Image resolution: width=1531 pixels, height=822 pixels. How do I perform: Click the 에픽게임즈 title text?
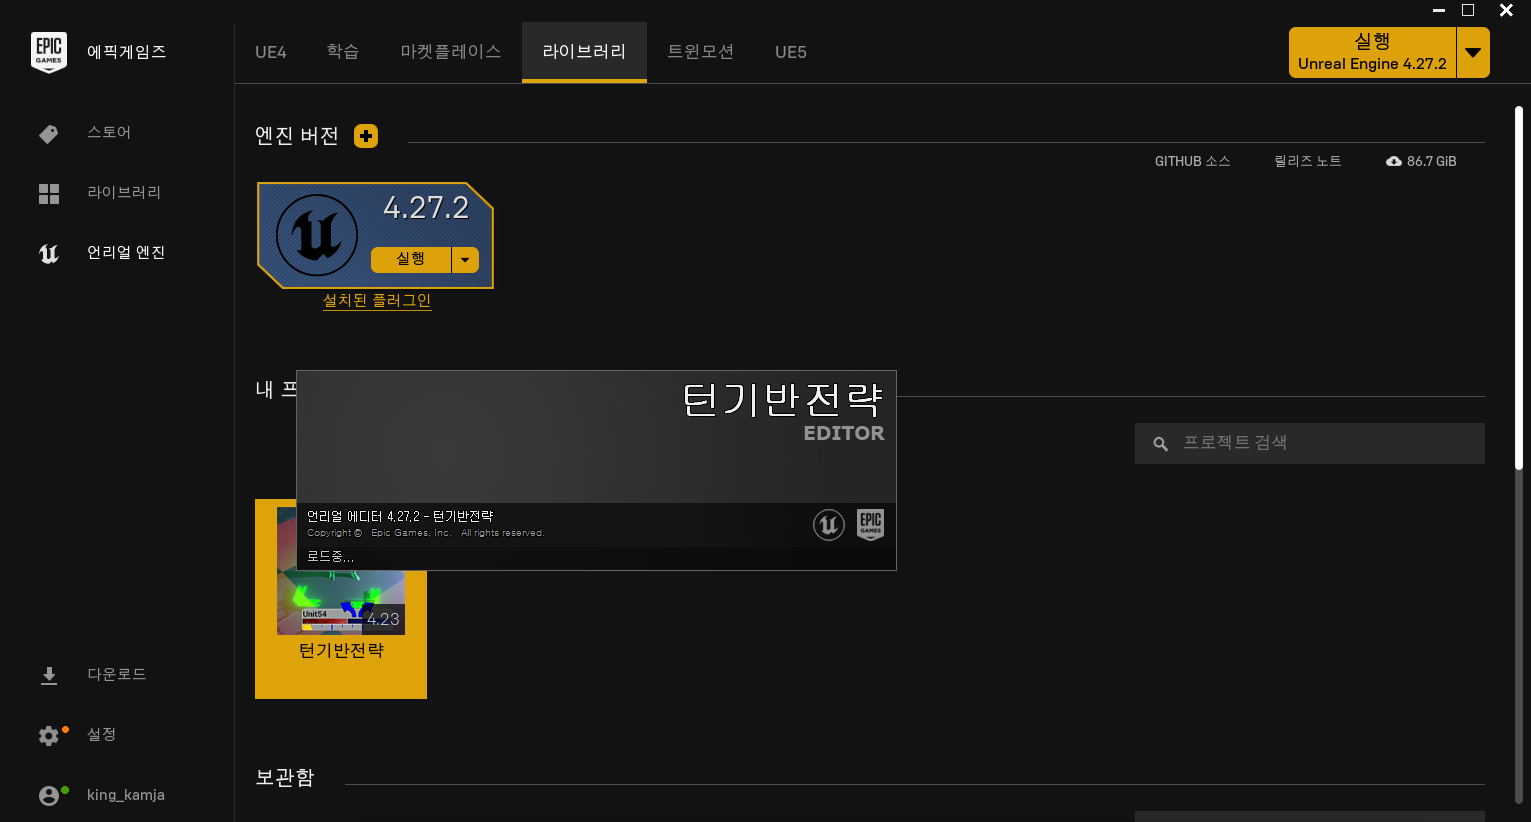[127, 52]
